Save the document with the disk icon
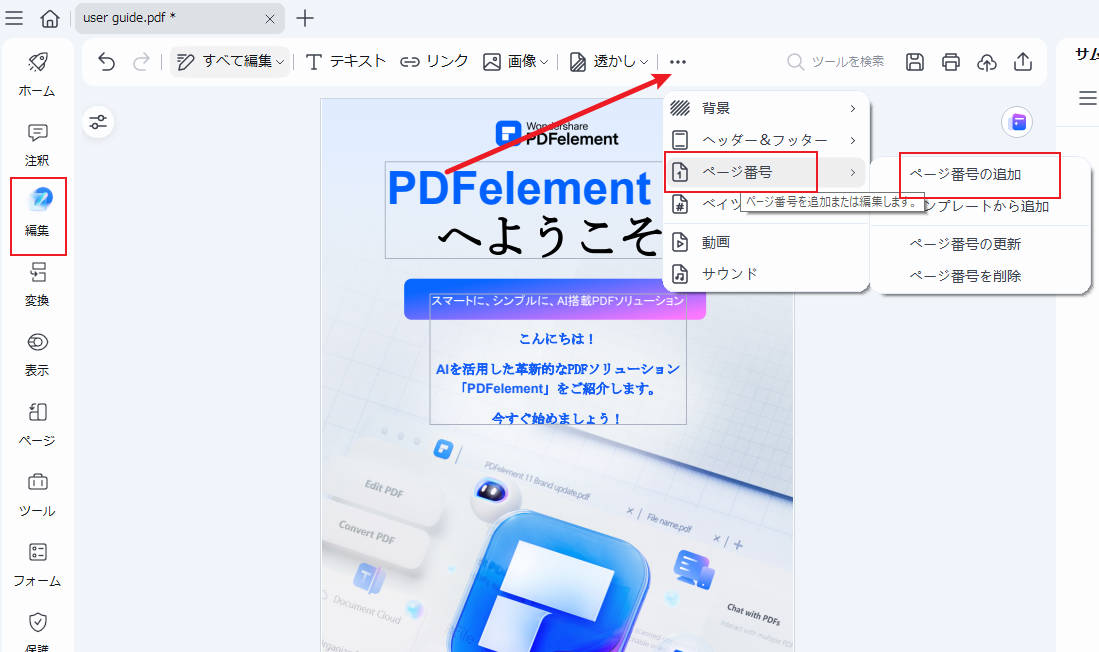Screen dimensions: 1099x652 tap(914, 61)
